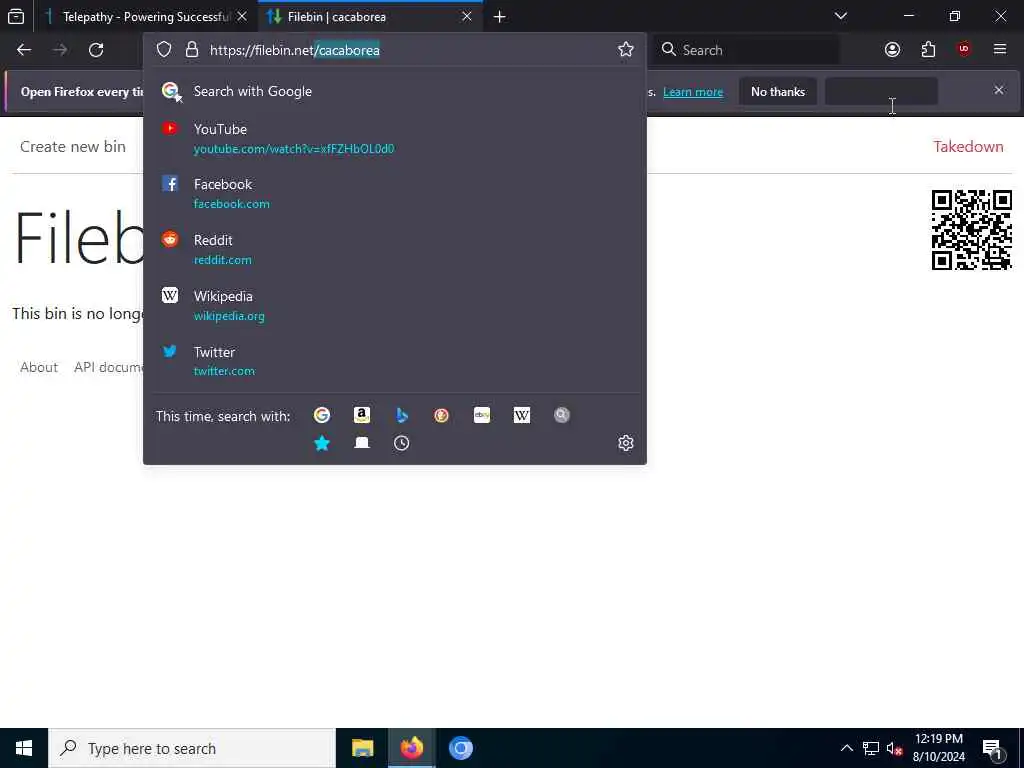Open the network tray icon
This screenshot has height=768, width=1024.
point(871,748)
